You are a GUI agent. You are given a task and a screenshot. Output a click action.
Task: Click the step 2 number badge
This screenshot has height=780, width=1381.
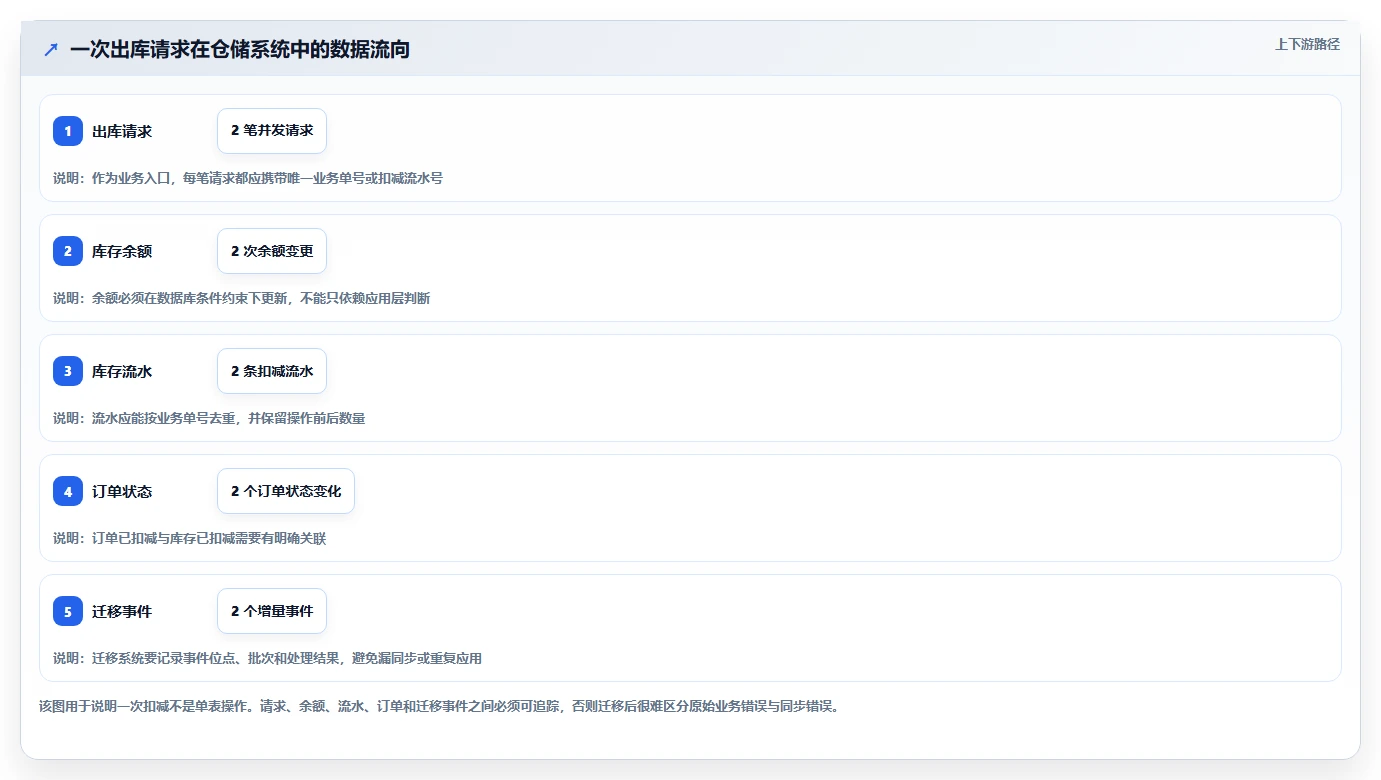coord(68,251)
